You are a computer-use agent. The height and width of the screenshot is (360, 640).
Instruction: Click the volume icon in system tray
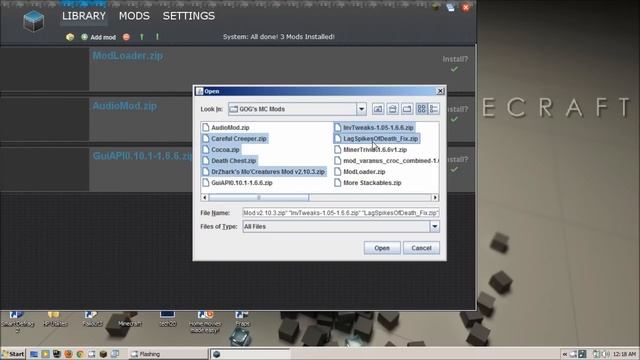(x=606, y=354)
